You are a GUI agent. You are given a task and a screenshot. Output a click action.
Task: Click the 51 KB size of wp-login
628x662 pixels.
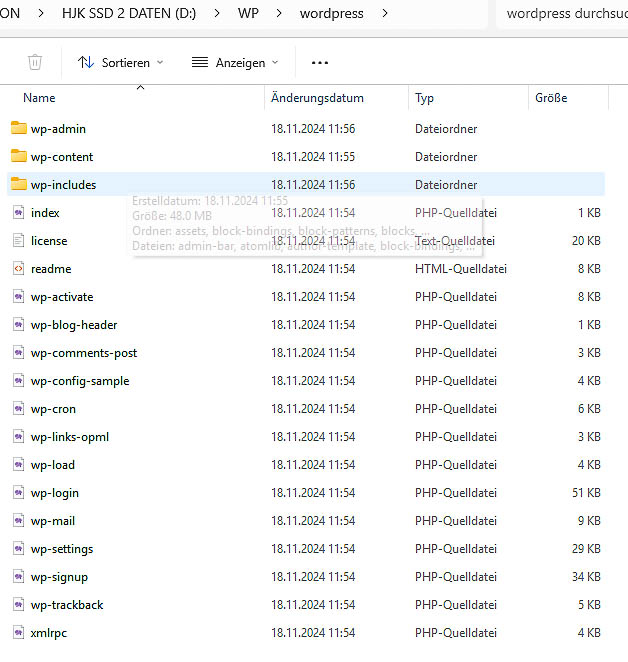pyautogui.click(x=586, y=493)
